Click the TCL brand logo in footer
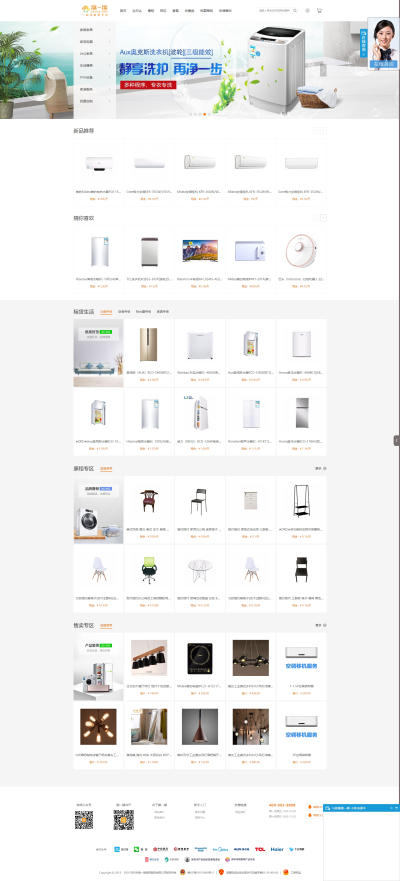Image resolution: width=400 pixels, height=881 pixels. (260, 849)
